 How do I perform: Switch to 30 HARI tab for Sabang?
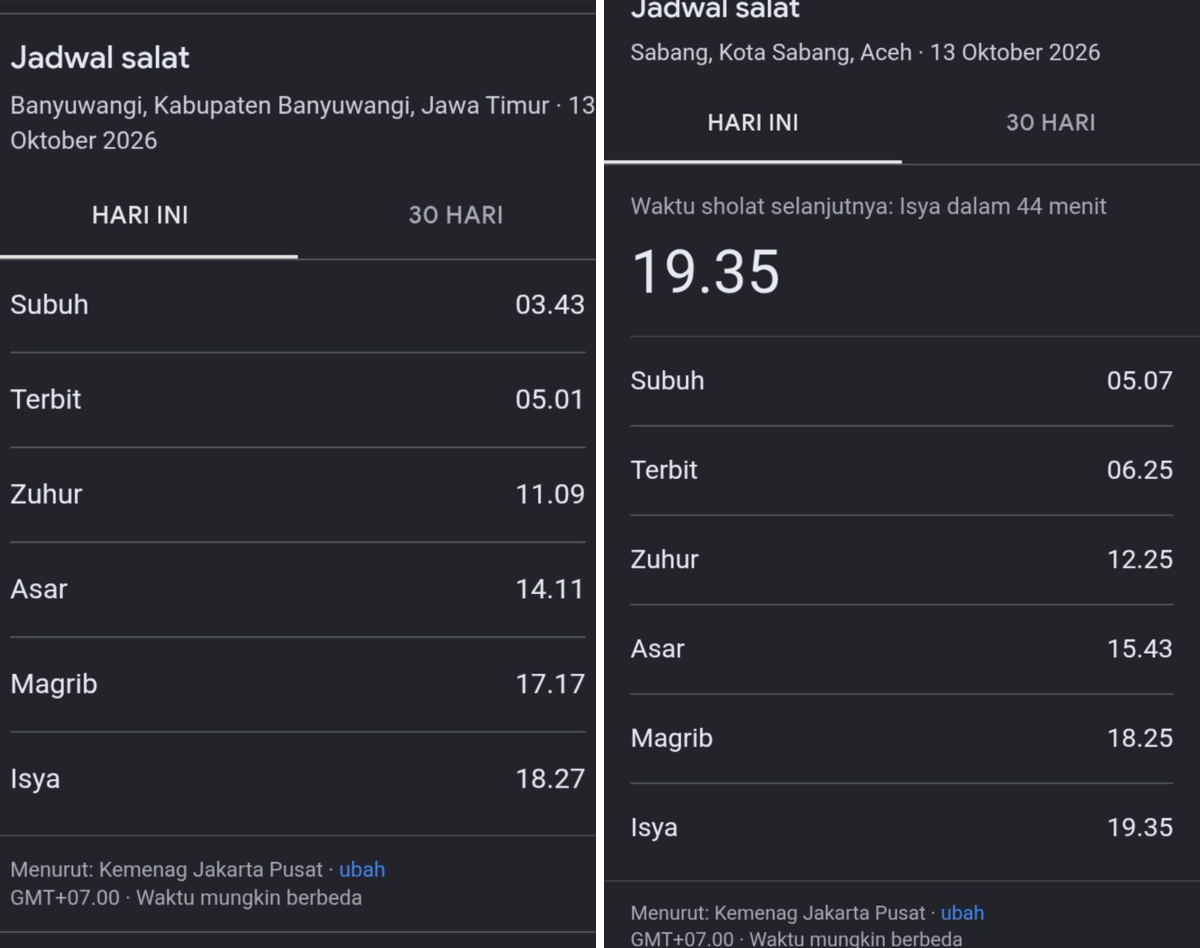coord(1050,123)
